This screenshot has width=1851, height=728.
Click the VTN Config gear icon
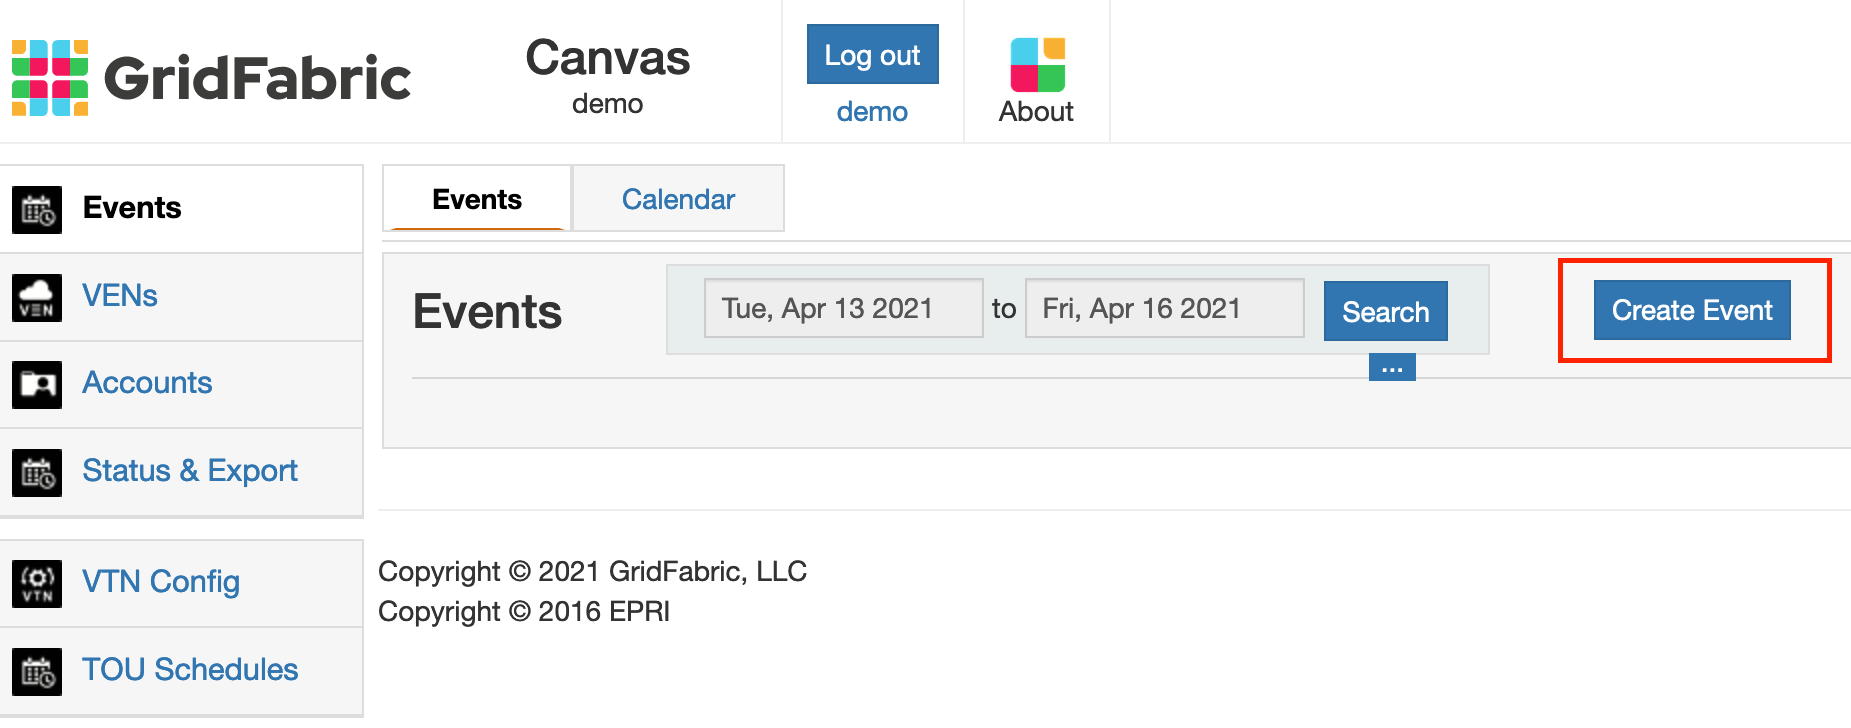(37, 583)
